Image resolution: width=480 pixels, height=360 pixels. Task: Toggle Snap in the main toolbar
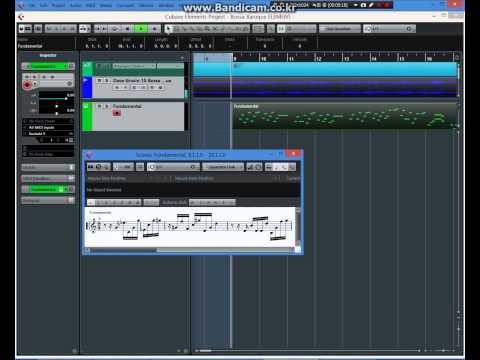281,29
